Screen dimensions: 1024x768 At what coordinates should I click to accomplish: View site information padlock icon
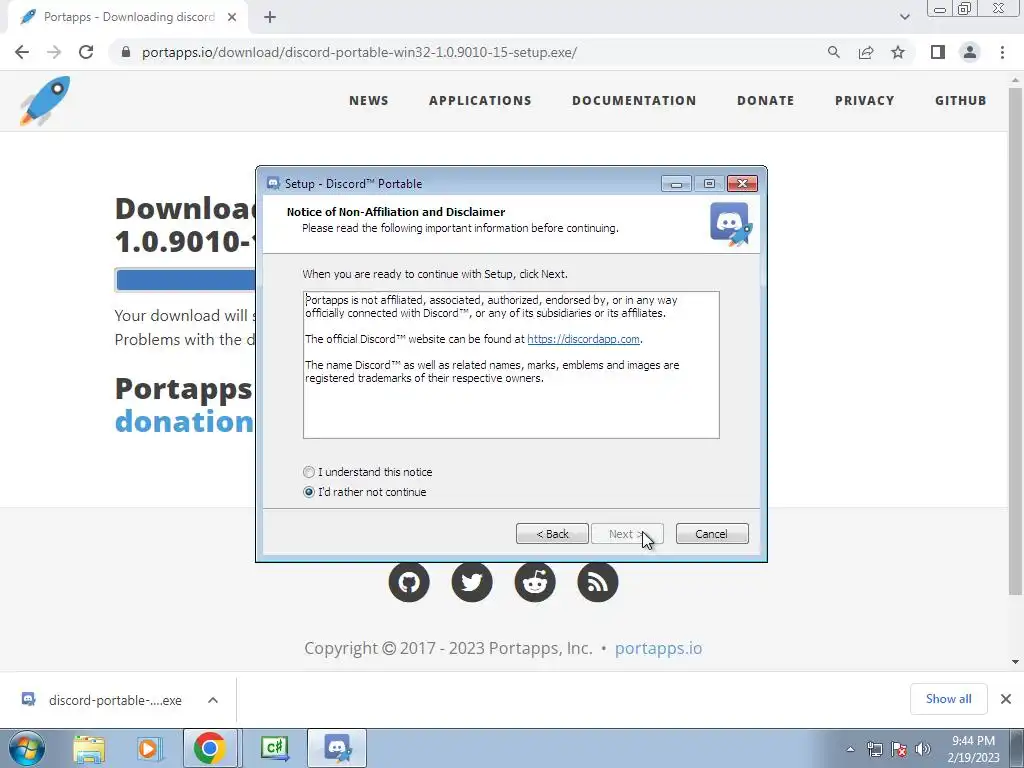pyautogui.click(x=126, y=52)
